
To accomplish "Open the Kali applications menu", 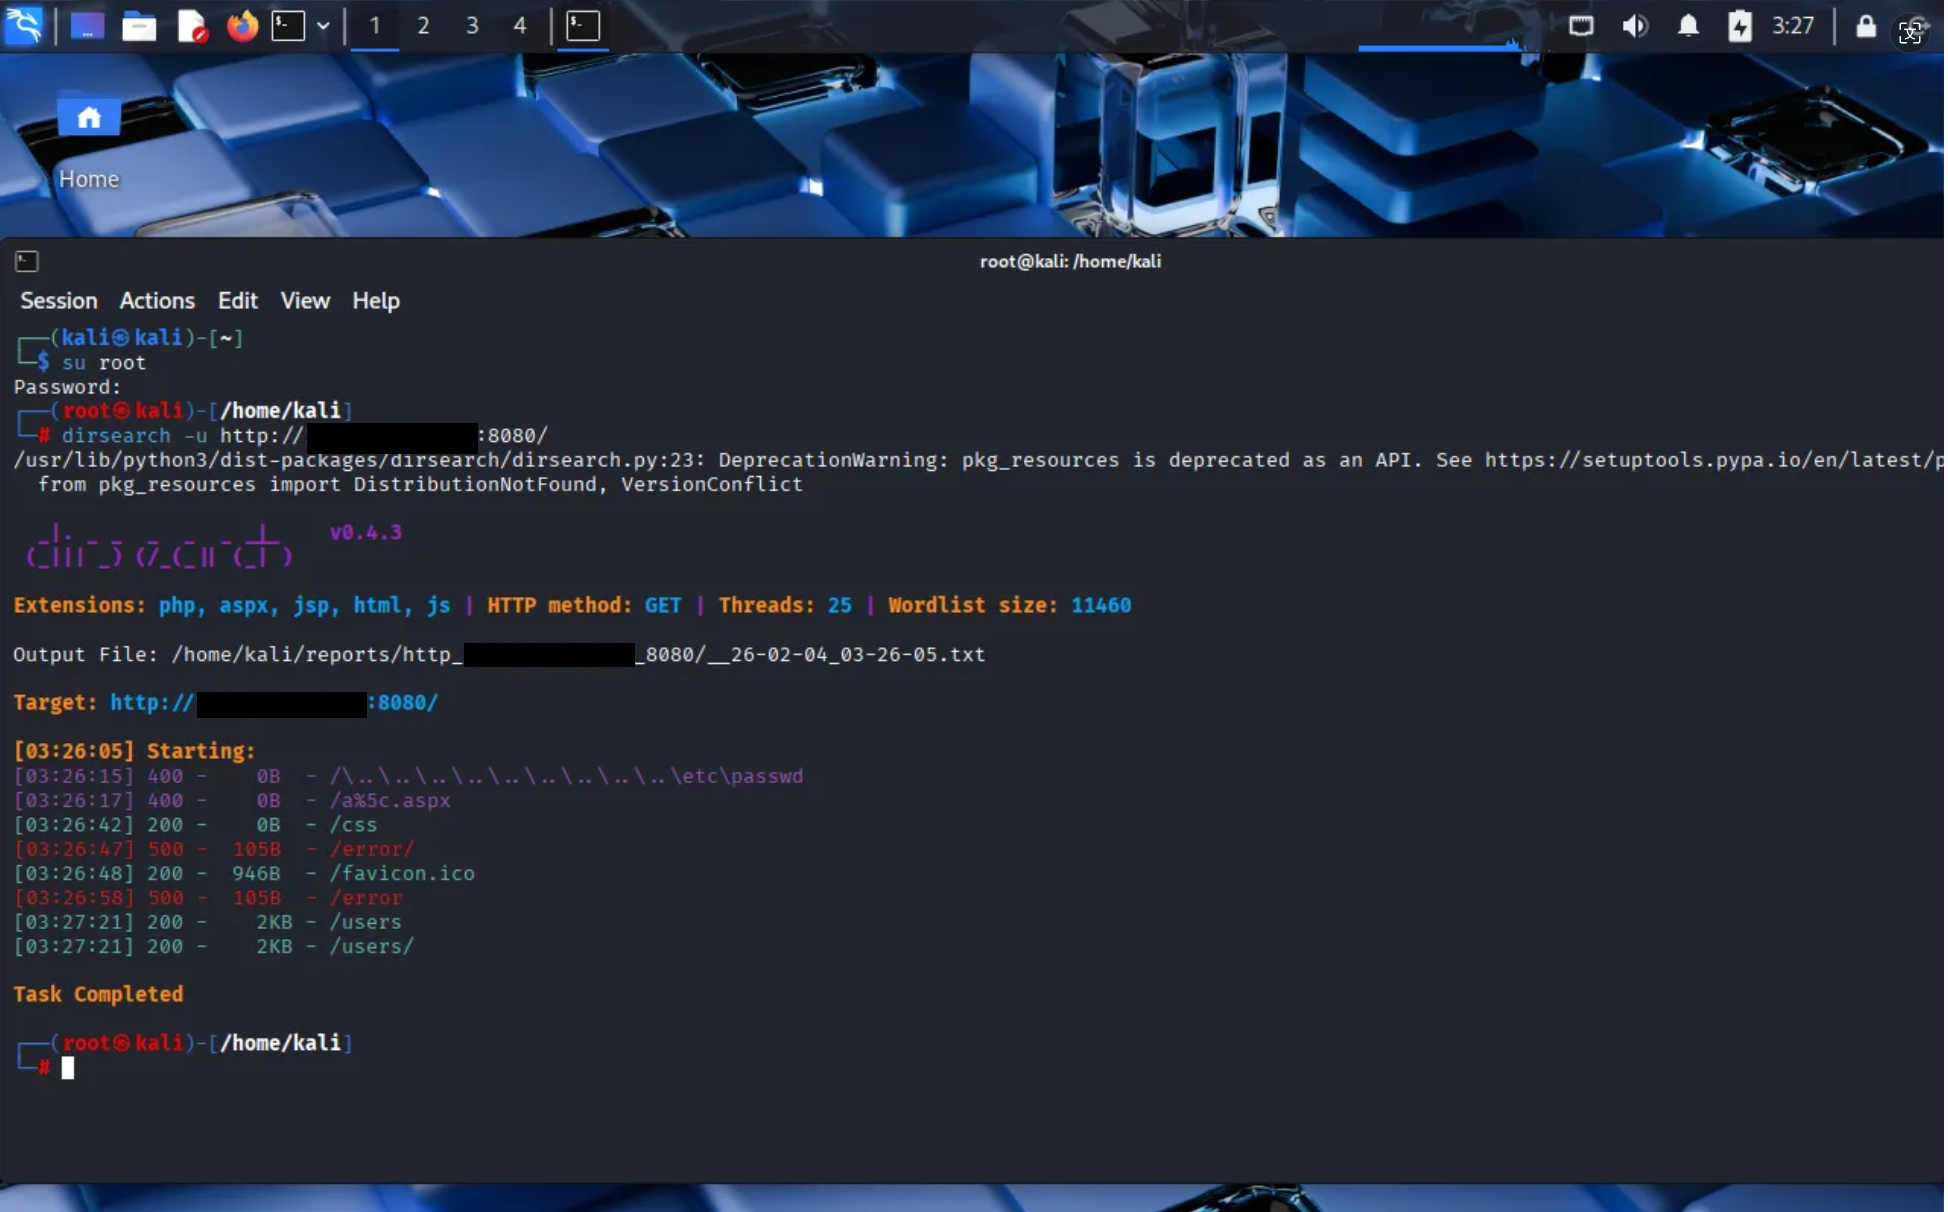I will tap(24, 25).
